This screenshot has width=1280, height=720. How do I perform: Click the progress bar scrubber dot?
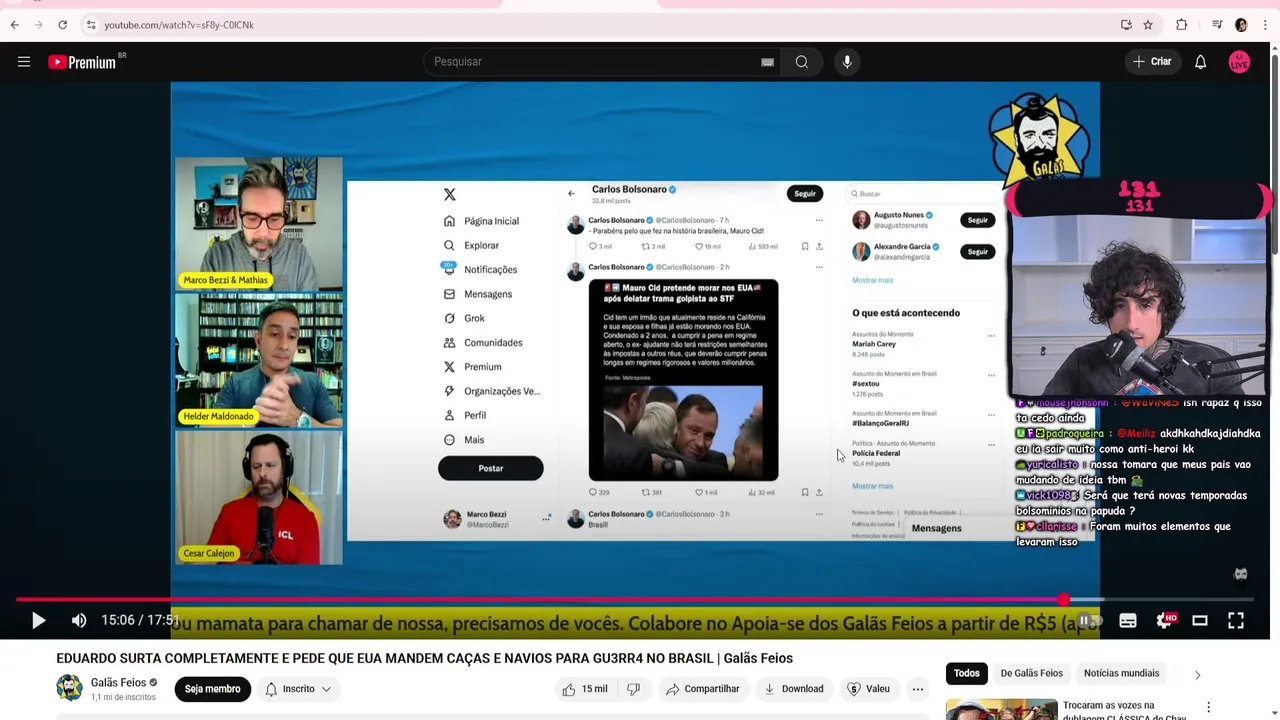1064,600
